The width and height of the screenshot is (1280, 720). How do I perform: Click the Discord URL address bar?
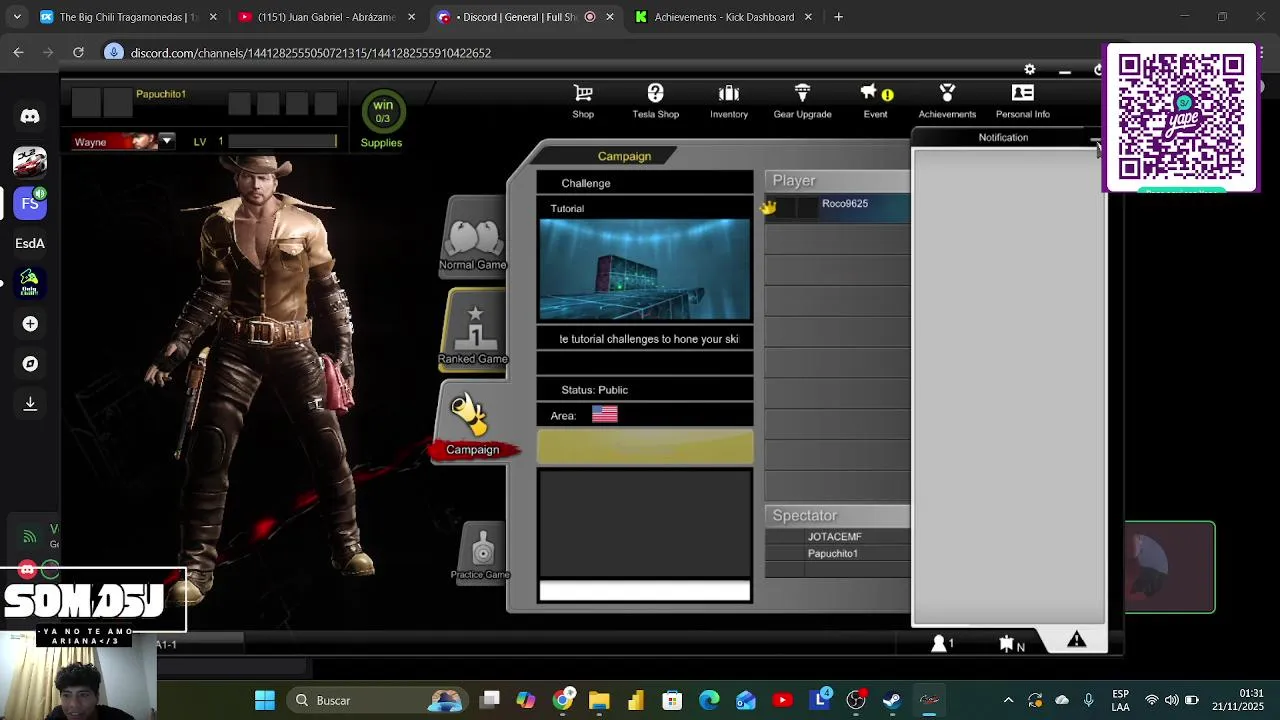click(310, 53)
